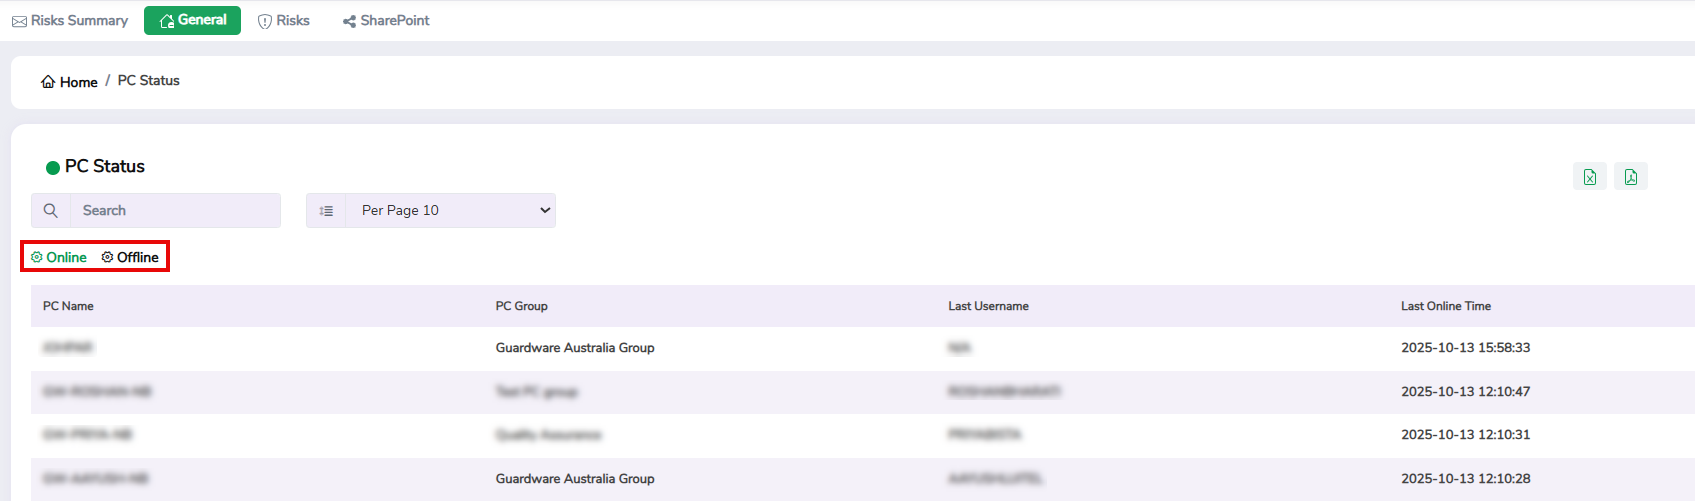
Task: Click the home icon in breadcrumb
Action: pyautogui.click(x=48, y=82)
